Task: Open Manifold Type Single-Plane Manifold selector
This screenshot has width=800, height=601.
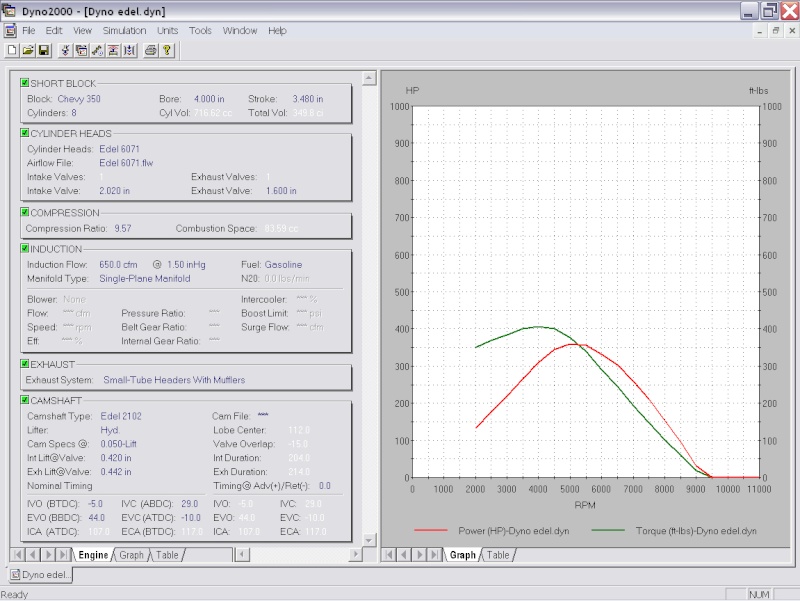Action: click(145, 279)
